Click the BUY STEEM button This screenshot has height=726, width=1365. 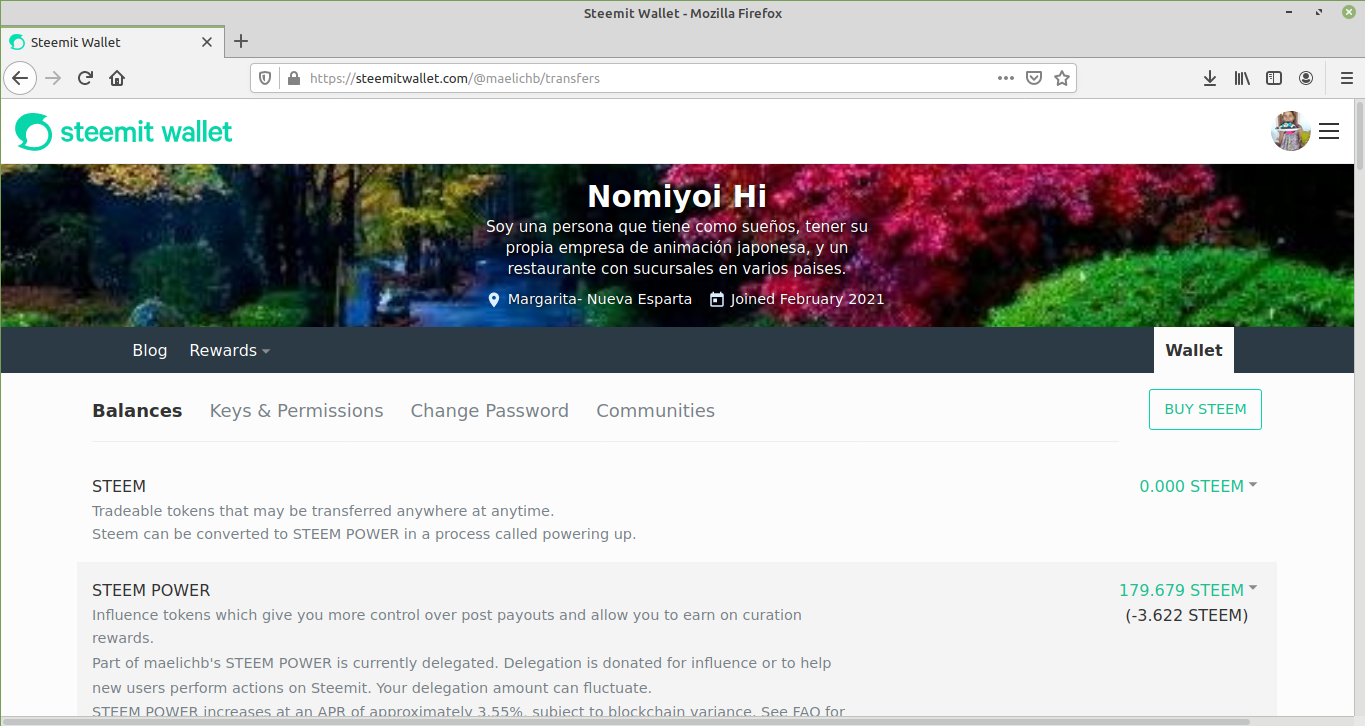point(1205,409)
